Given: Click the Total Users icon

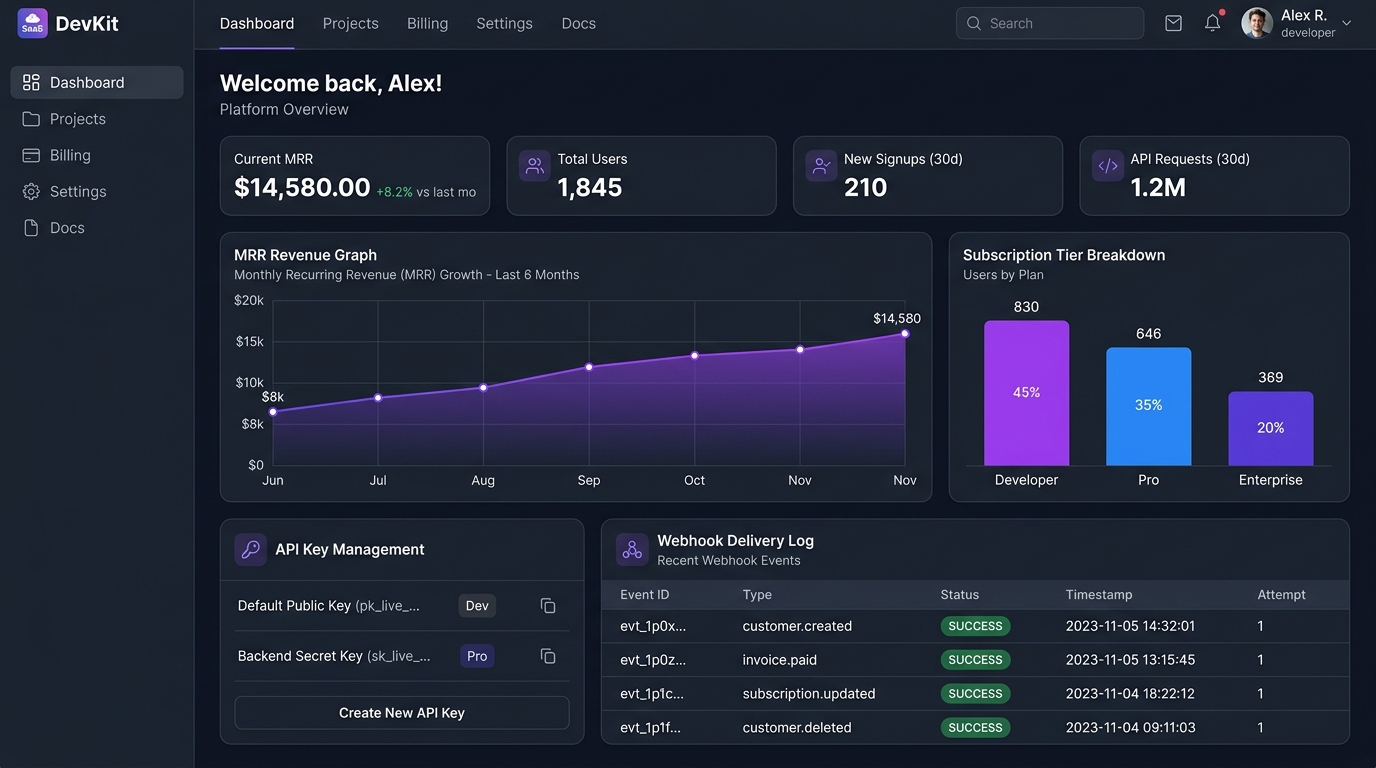Looking at the screenshot, I should coord(535,166).
